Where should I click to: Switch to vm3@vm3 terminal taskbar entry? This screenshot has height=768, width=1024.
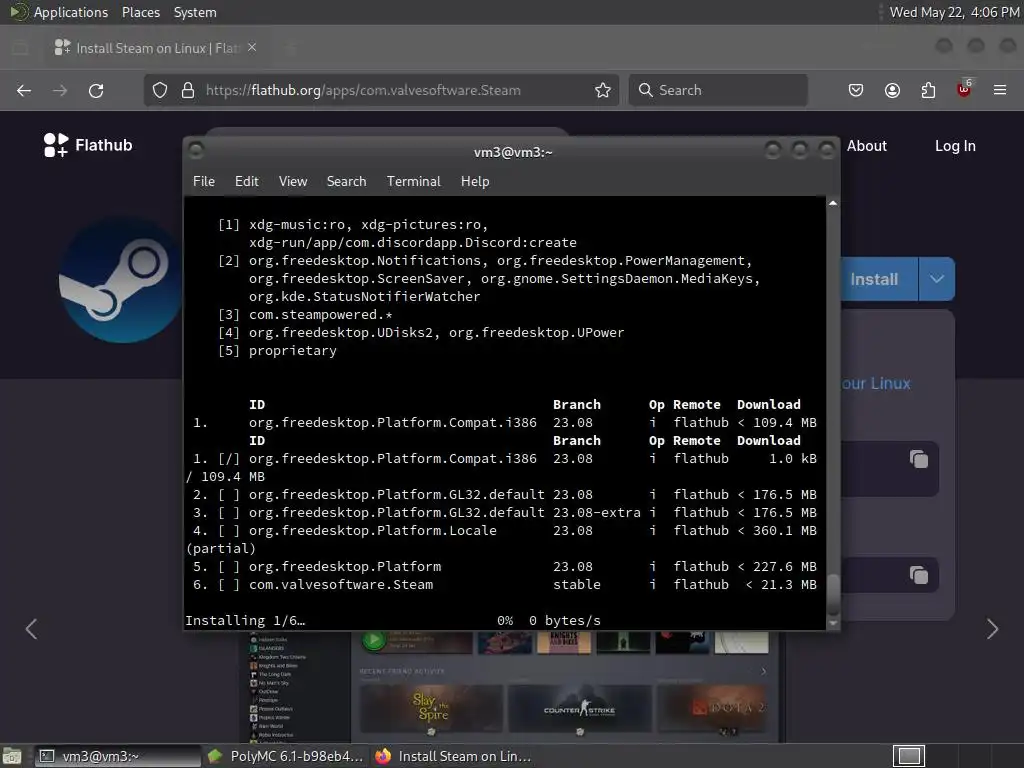[x=118, y=756]
